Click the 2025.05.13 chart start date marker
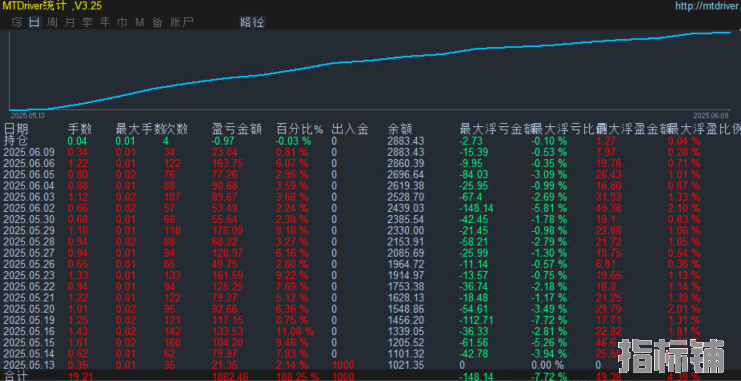 pos(27,115)
